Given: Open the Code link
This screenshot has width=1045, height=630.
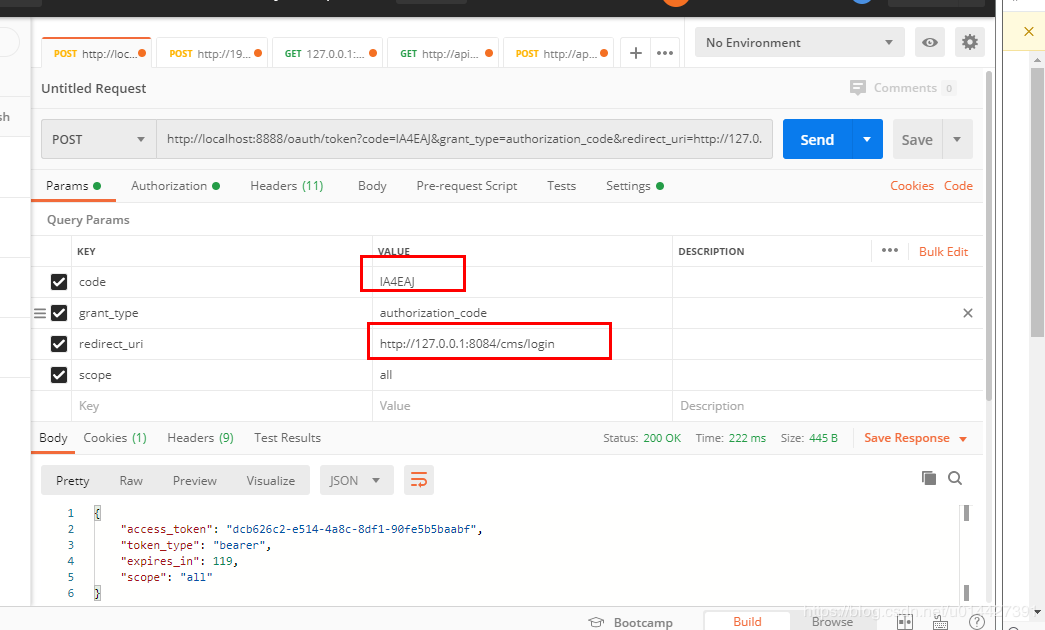Looking at the screenshot, I should tap(958, 186).
